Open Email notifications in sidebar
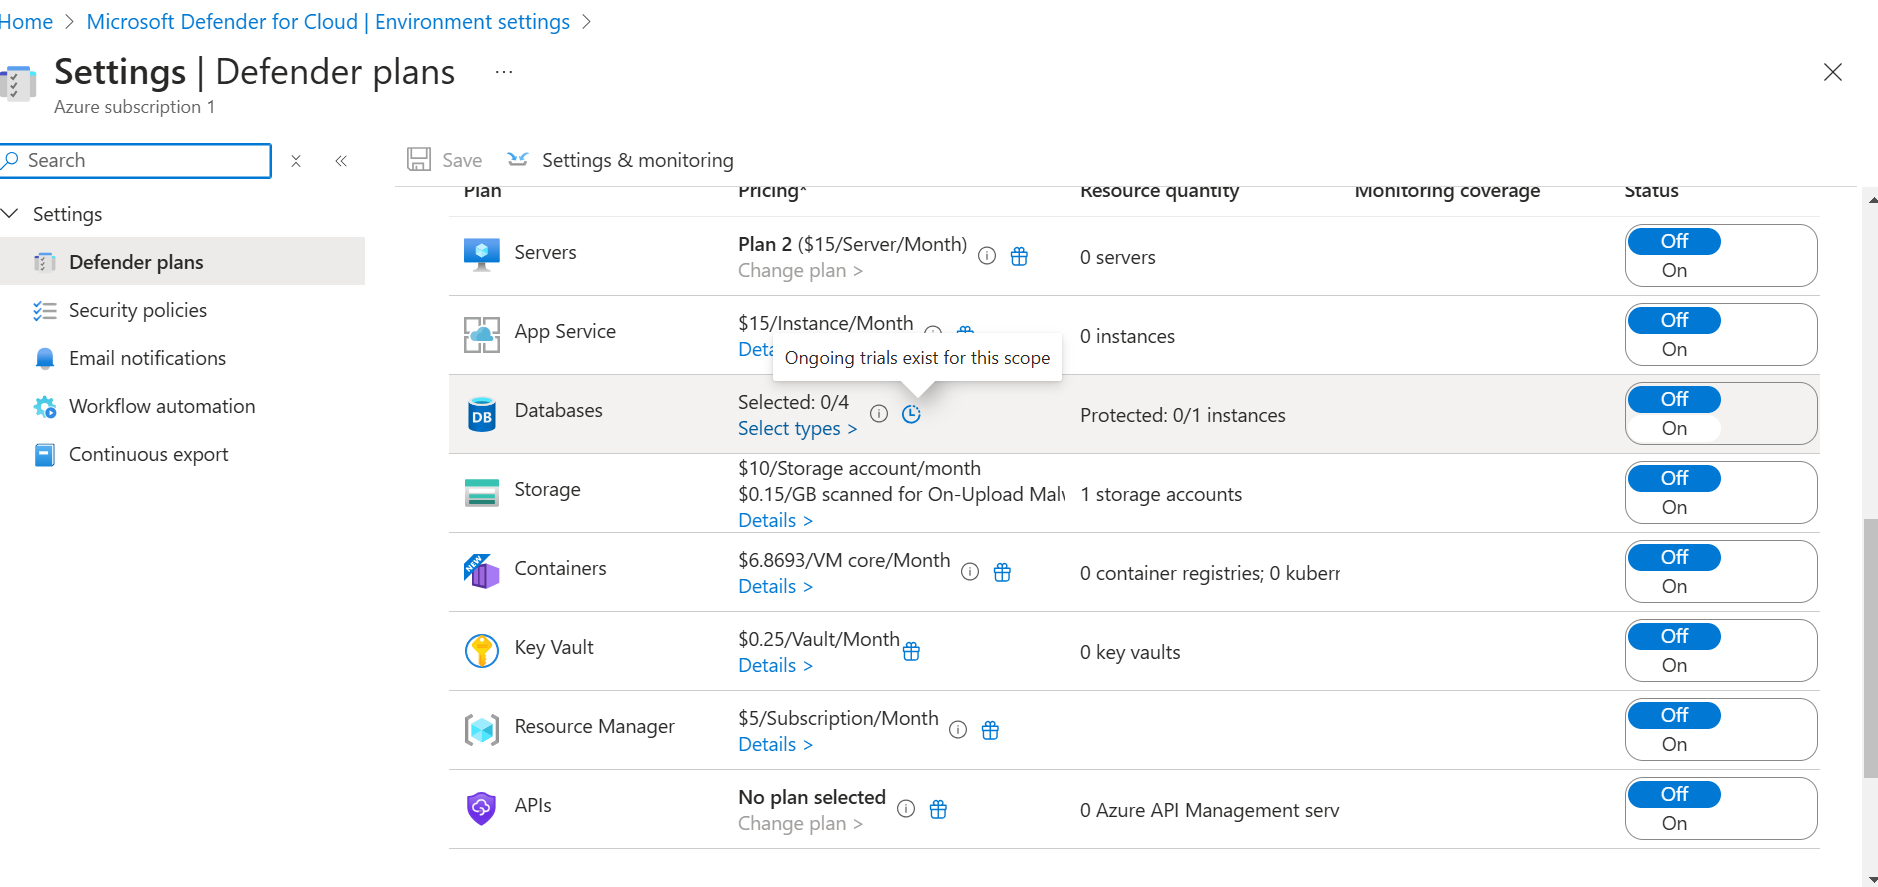 [x=147, y=358]
